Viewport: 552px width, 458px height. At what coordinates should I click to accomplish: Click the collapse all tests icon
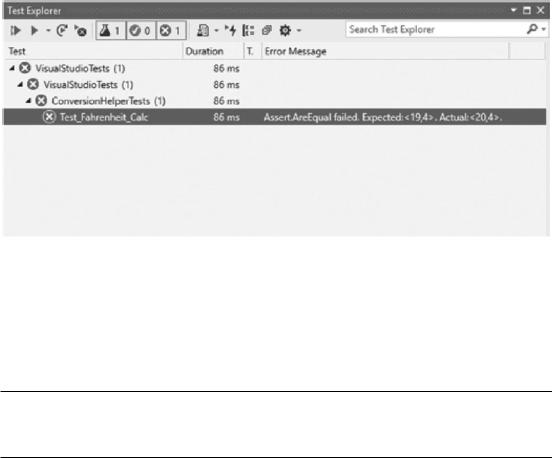click(266, 31)
